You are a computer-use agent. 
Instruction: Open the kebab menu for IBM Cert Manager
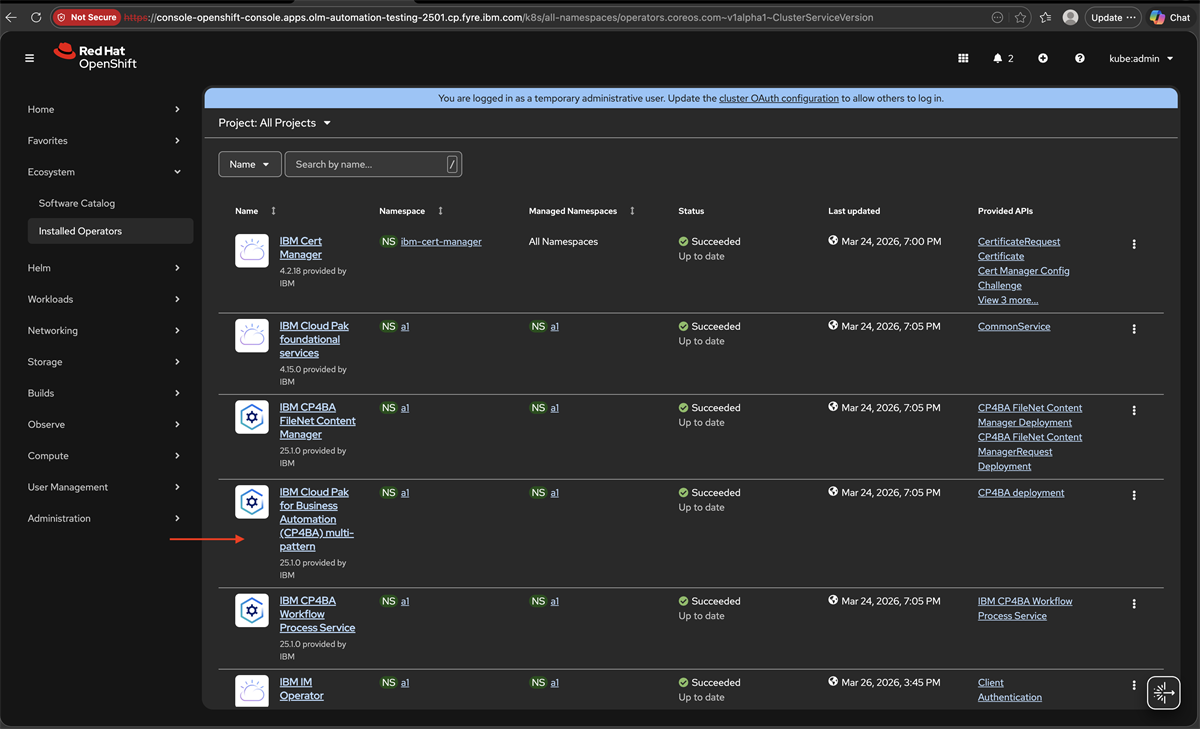point(1134,244)
